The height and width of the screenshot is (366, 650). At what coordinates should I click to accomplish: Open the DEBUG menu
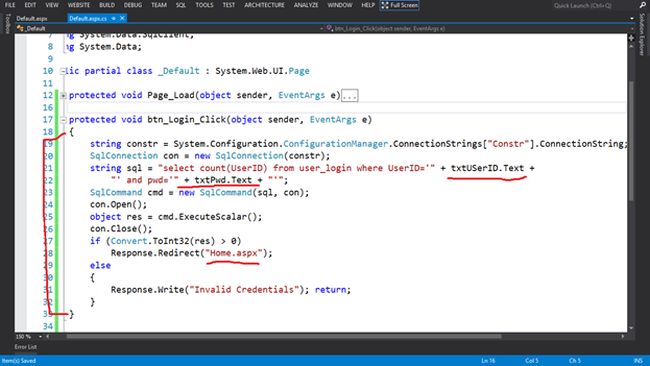tap(133, 5)
